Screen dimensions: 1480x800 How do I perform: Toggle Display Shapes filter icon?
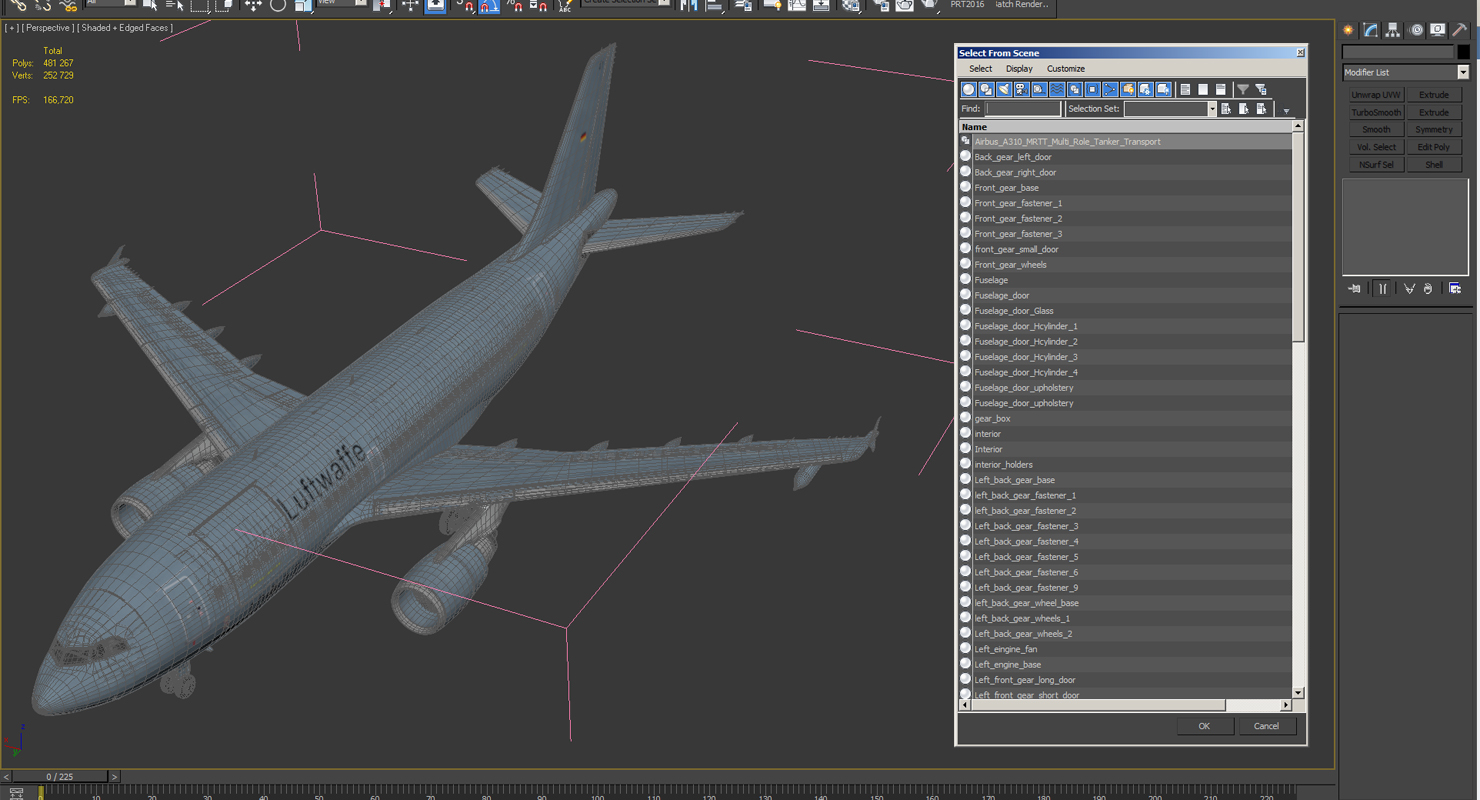pos(986,89)
